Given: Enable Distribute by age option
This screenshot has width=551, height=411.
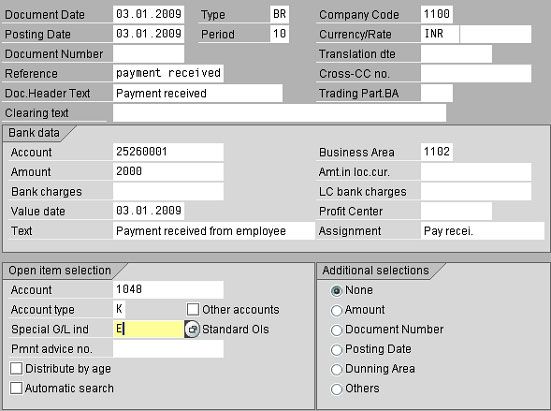Looking at the screenshot, I should point(16,368).
